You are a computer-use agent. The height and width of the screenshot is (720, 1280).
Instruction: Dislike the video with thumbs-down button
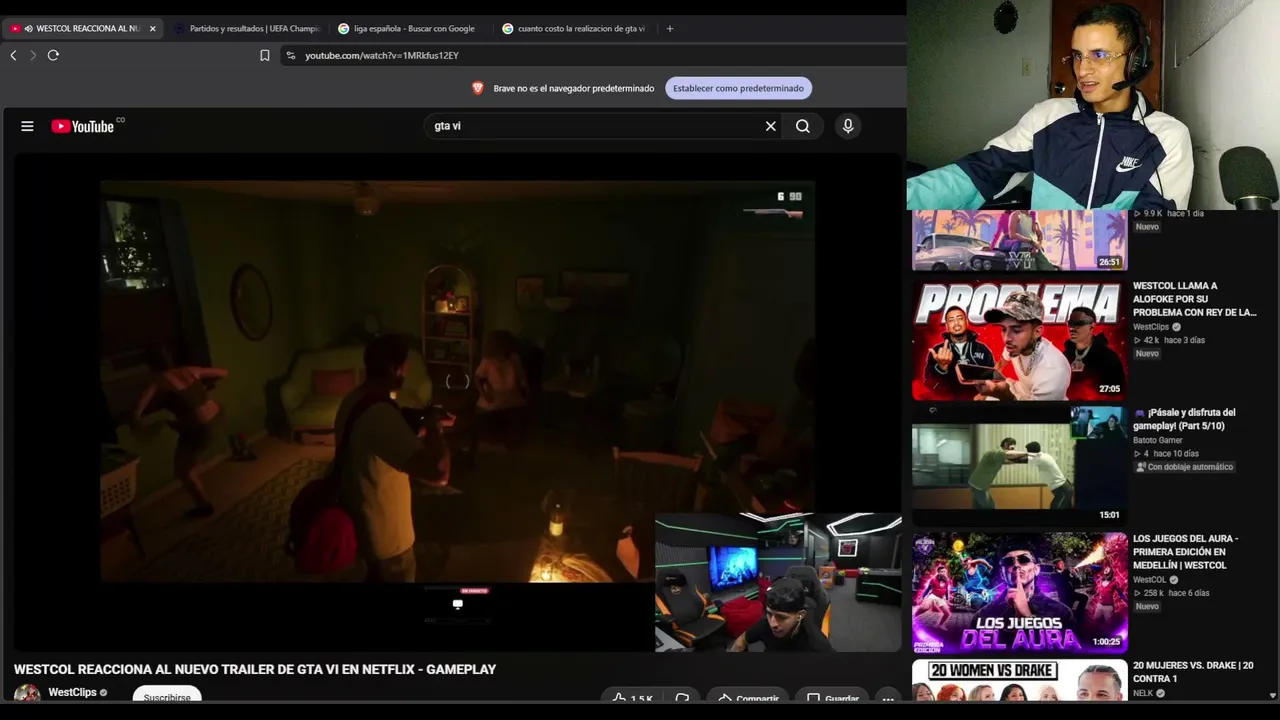point(682,698)
